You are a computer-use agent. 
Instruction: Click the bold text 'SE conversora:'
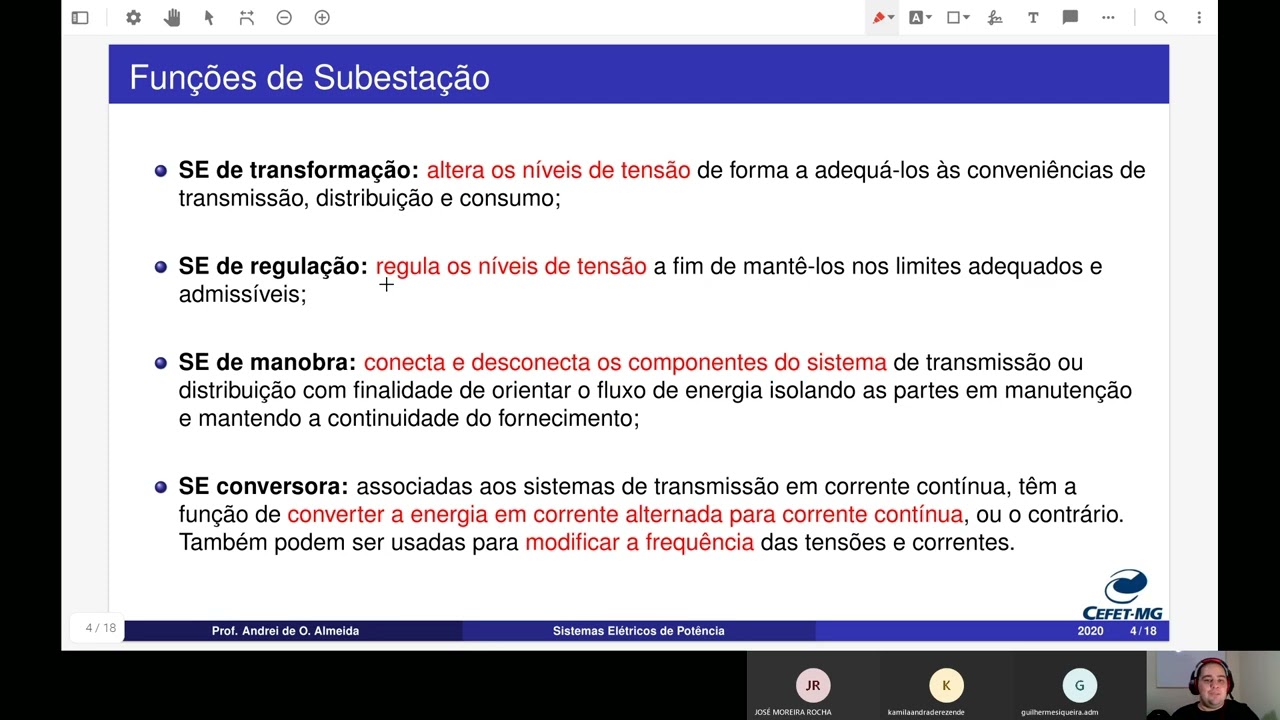pyautogui.click(x=263, y=486)
